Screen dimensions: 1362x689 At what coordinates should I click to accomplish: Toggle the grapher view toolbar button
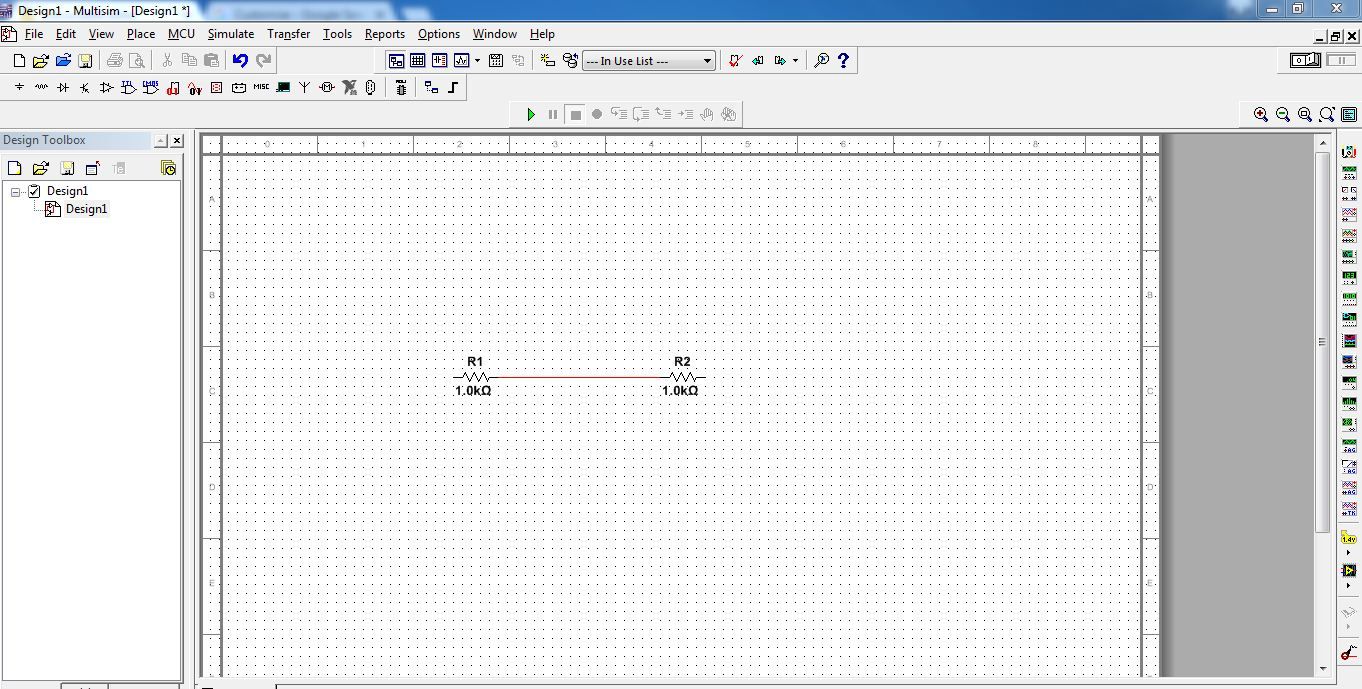[x=461, y=60]
